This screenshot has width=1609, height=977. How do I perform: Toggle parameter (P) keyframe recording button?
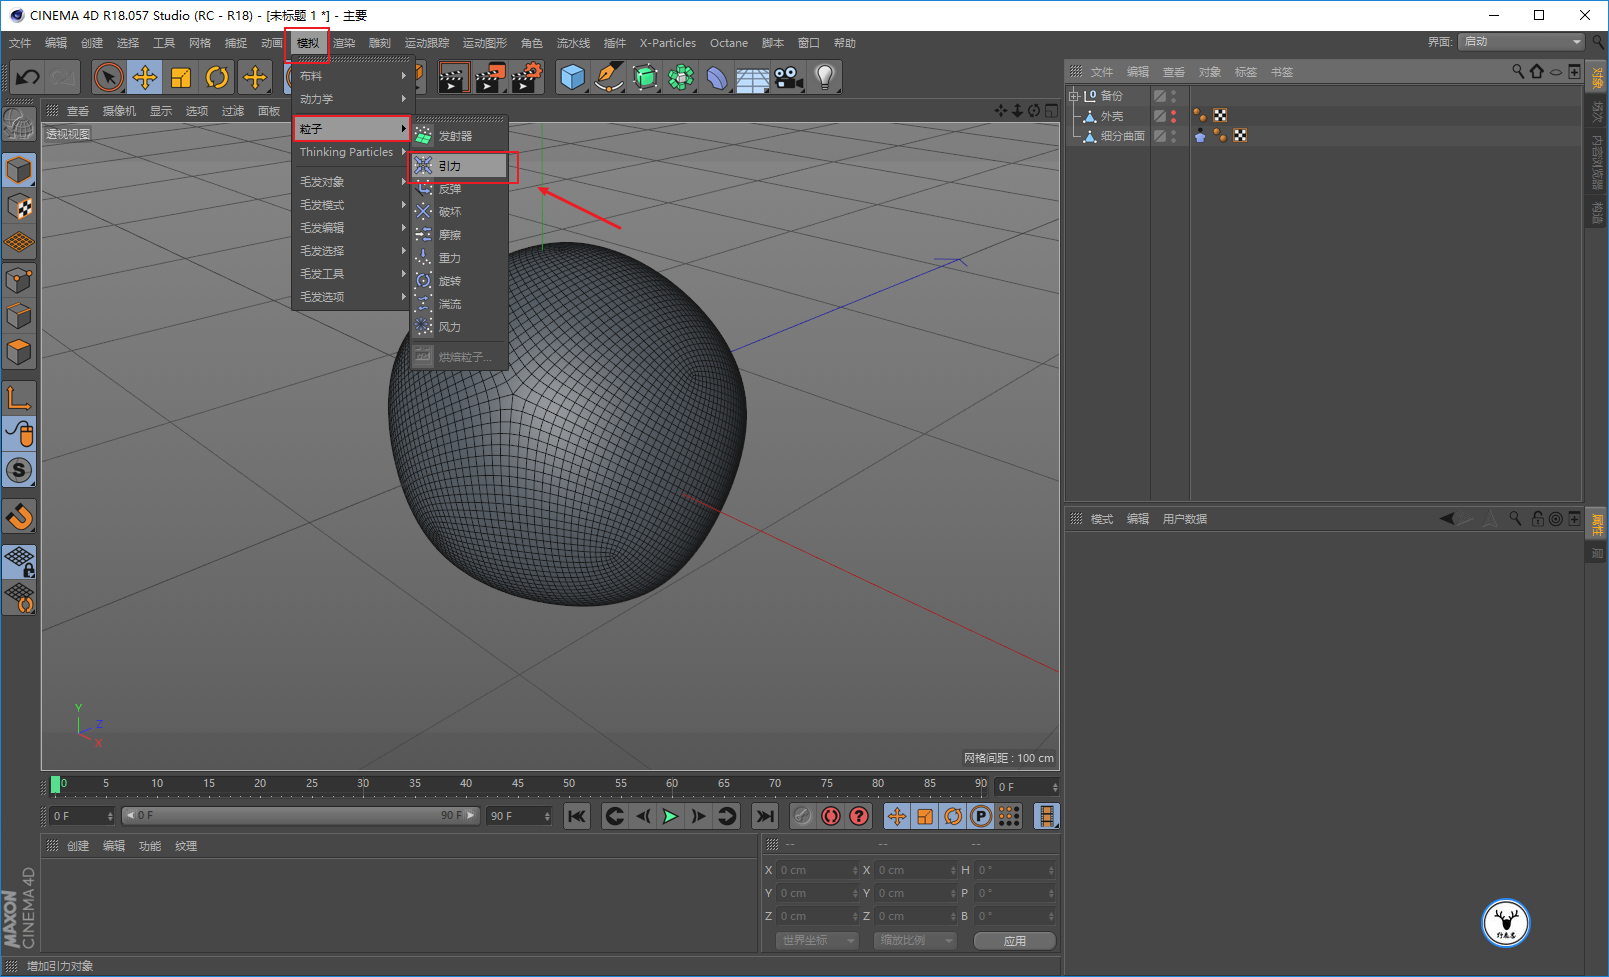point(981,817)
